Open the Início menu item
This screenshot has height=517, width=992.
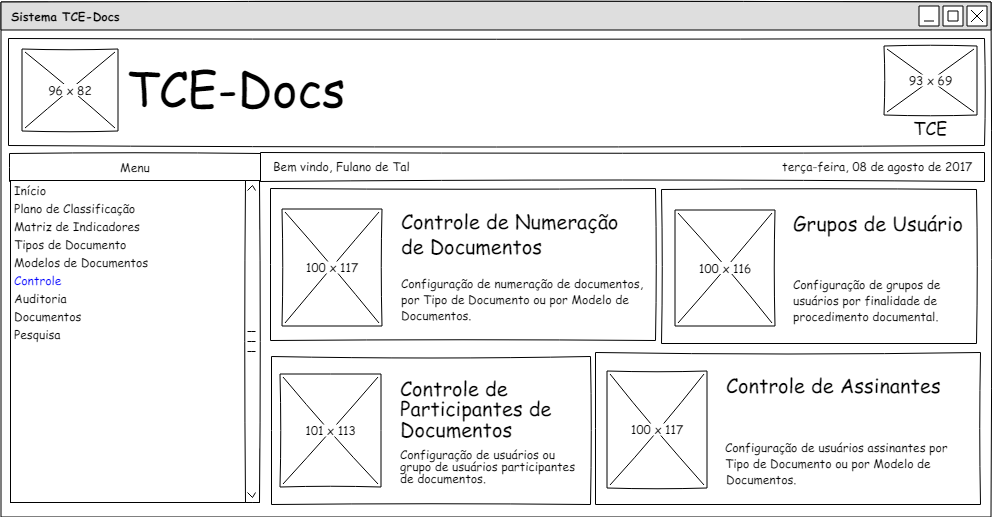pos(30,191)
